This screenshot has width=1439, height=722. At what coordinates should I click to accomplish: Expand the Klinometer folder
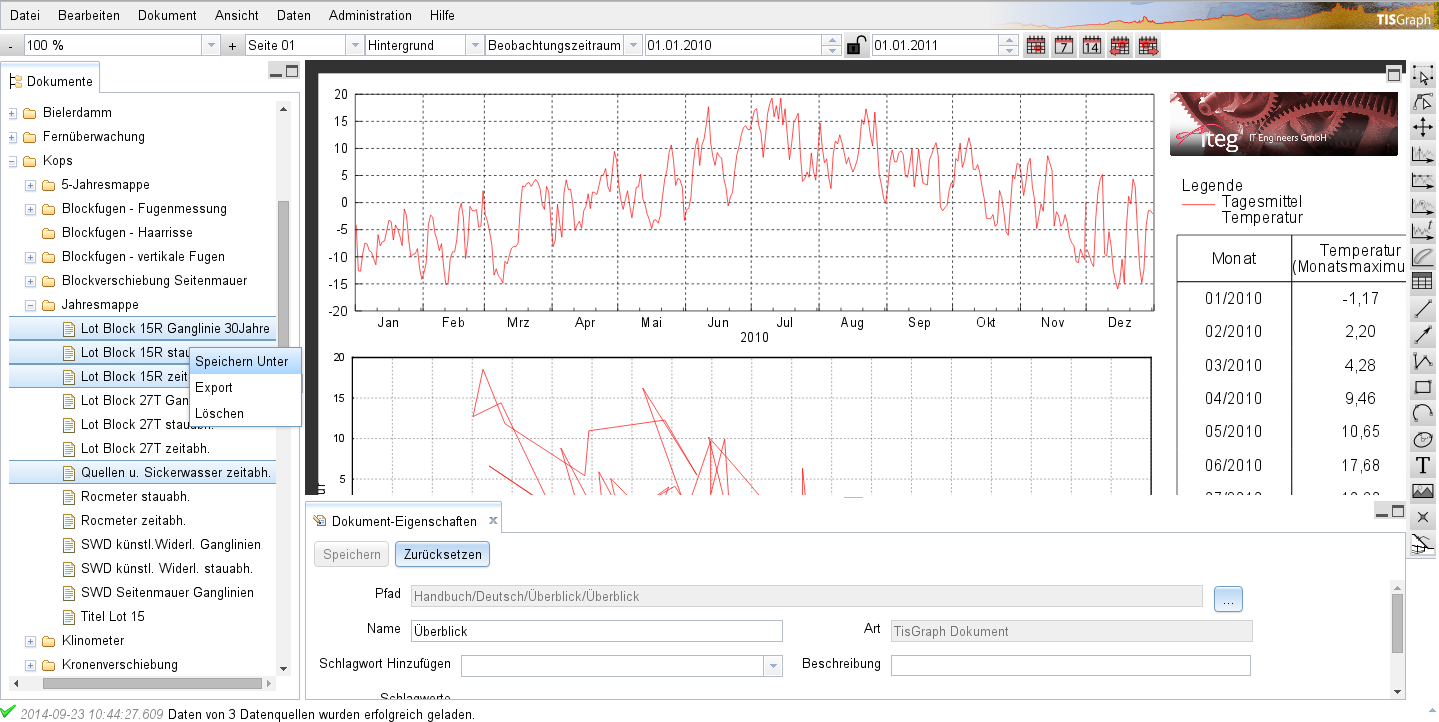[x=31, y=641]
